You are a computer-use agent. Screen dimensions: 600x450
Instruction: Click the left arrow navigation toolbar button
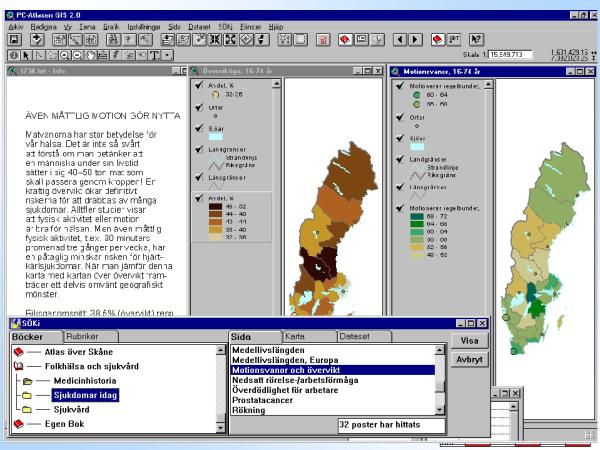pyautogui.click(x=399, y=39)
